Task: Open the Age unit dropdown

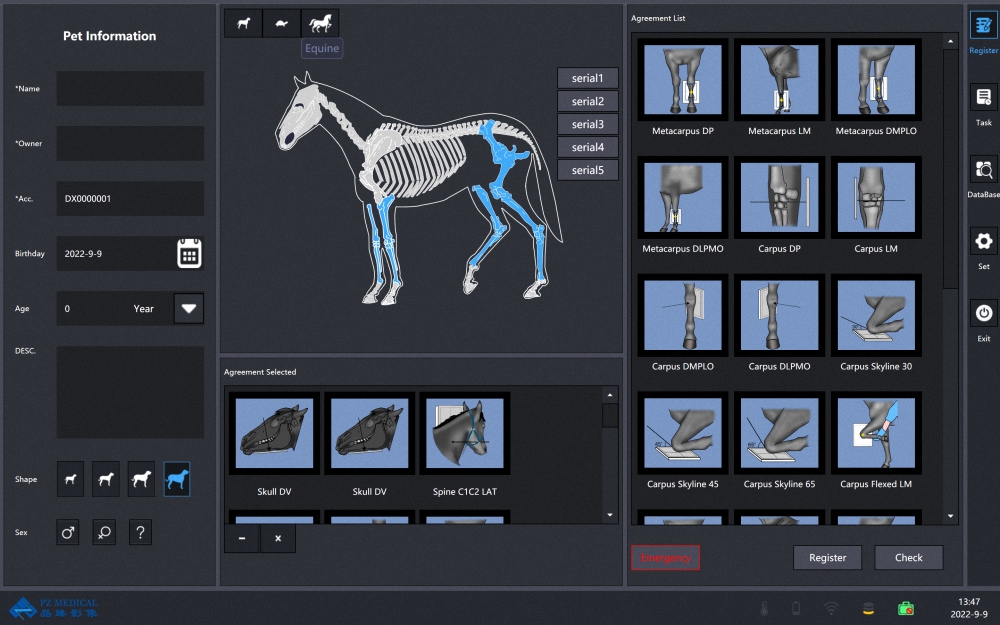Action: (189, 308)
